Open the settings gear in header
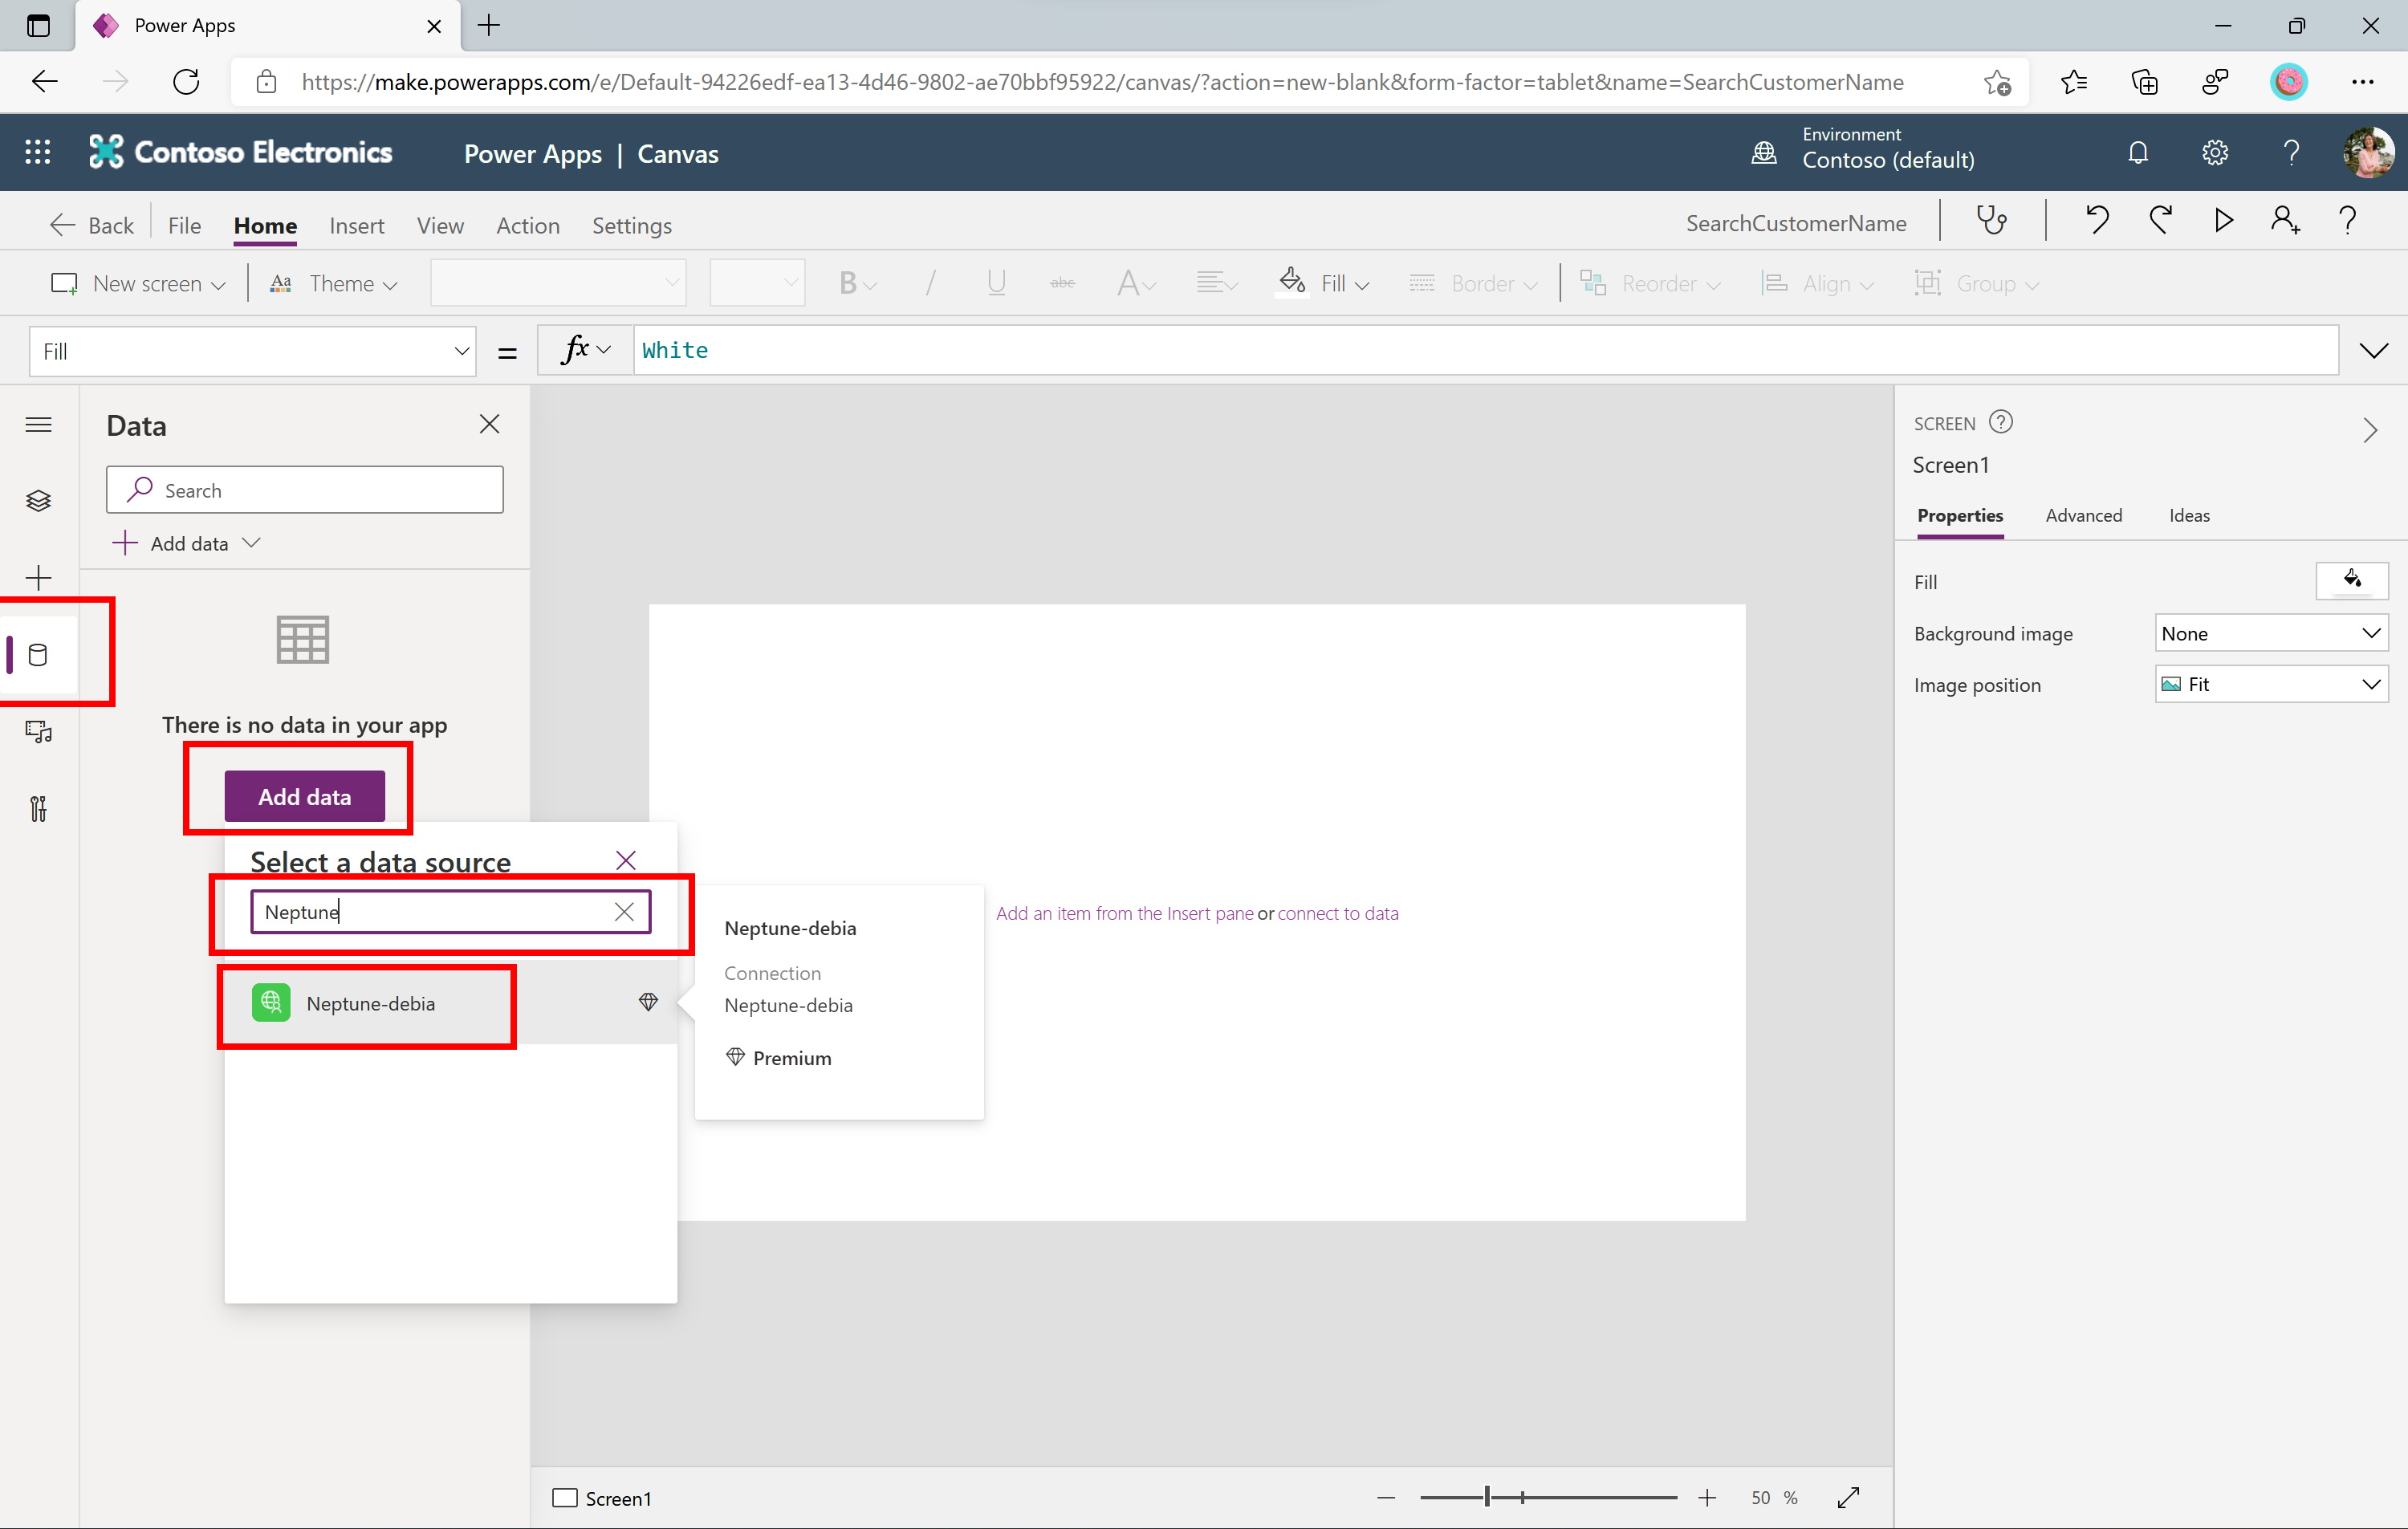The height and width of the screenshot is (1529, 2408). 2215,152
